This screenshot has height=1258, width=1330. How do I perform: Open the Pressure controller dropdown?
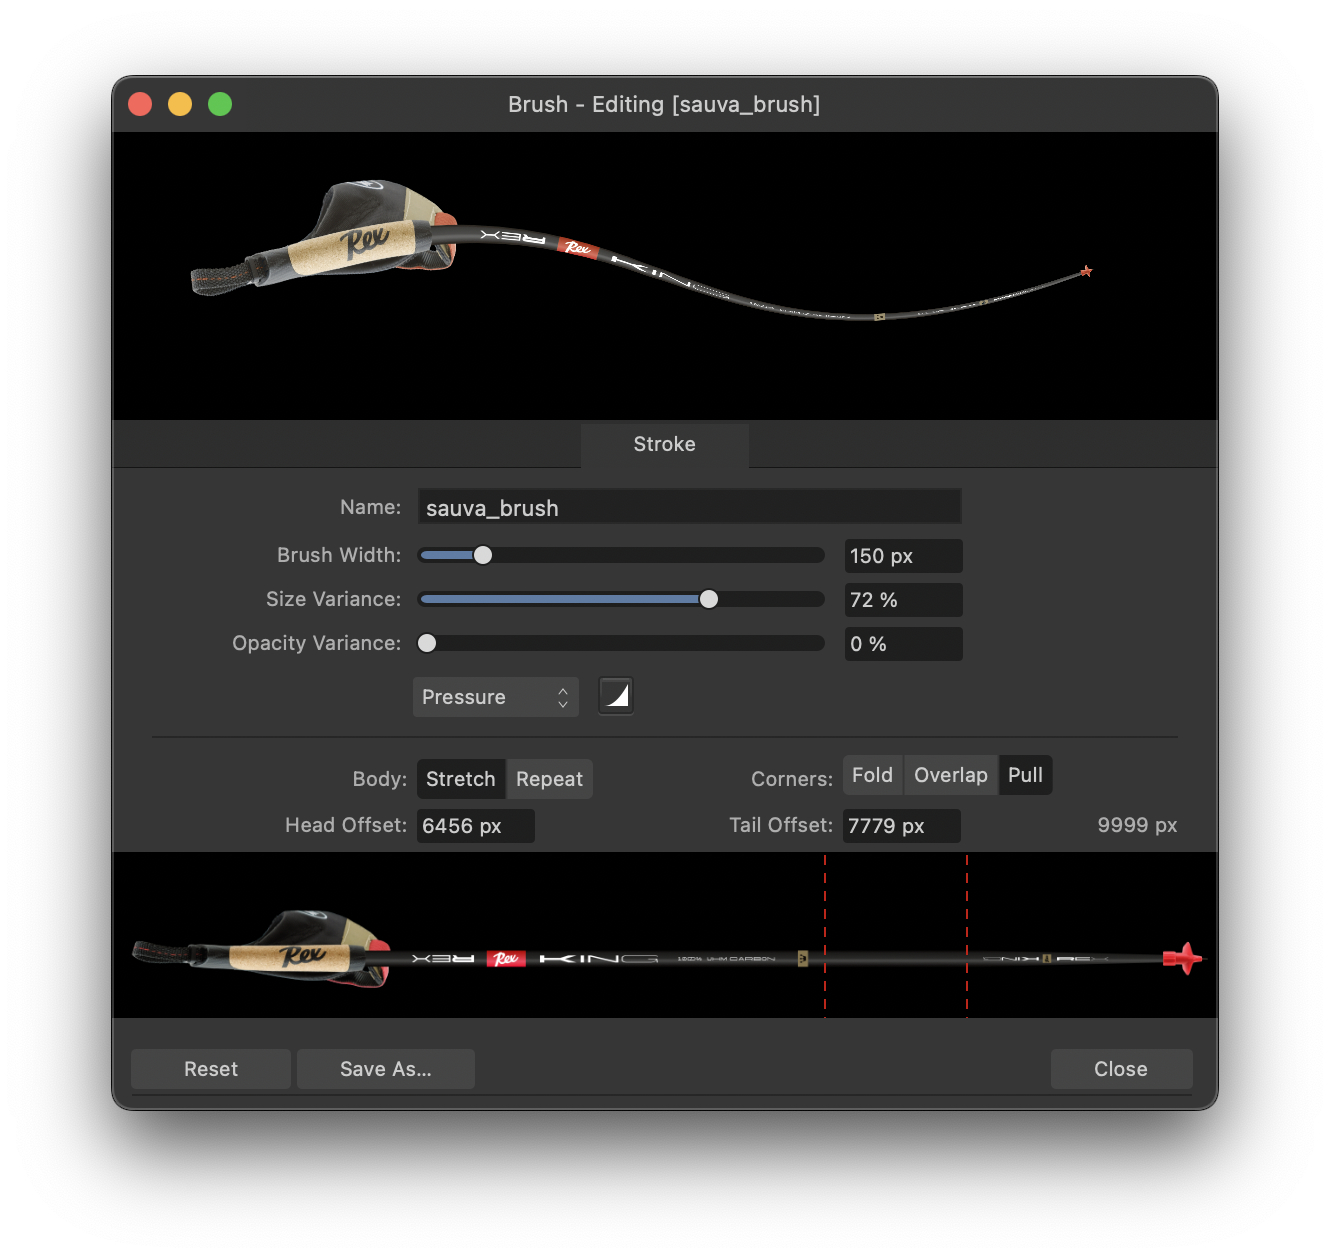tap(495, 697)
